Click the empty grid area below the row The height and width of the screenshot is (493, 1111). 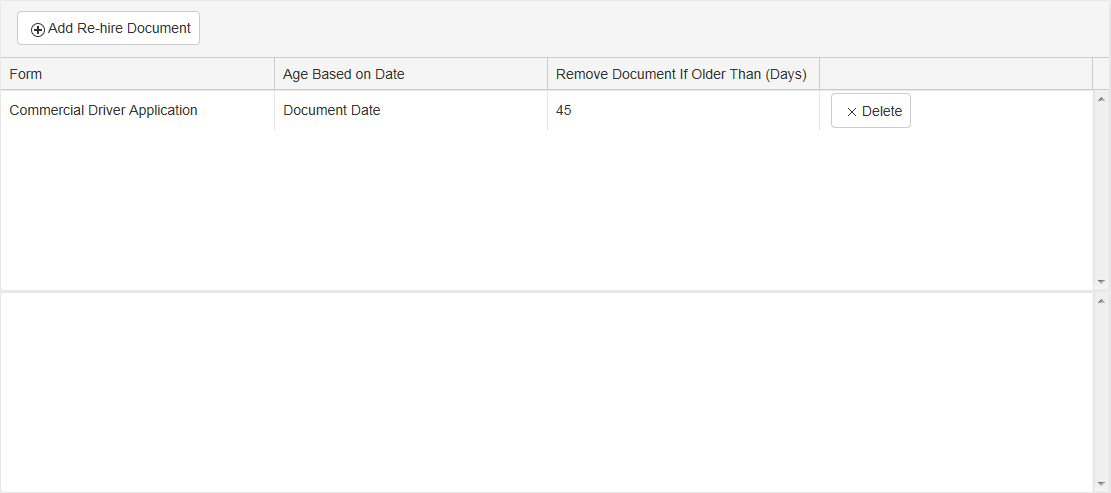(x=546, y=210)
